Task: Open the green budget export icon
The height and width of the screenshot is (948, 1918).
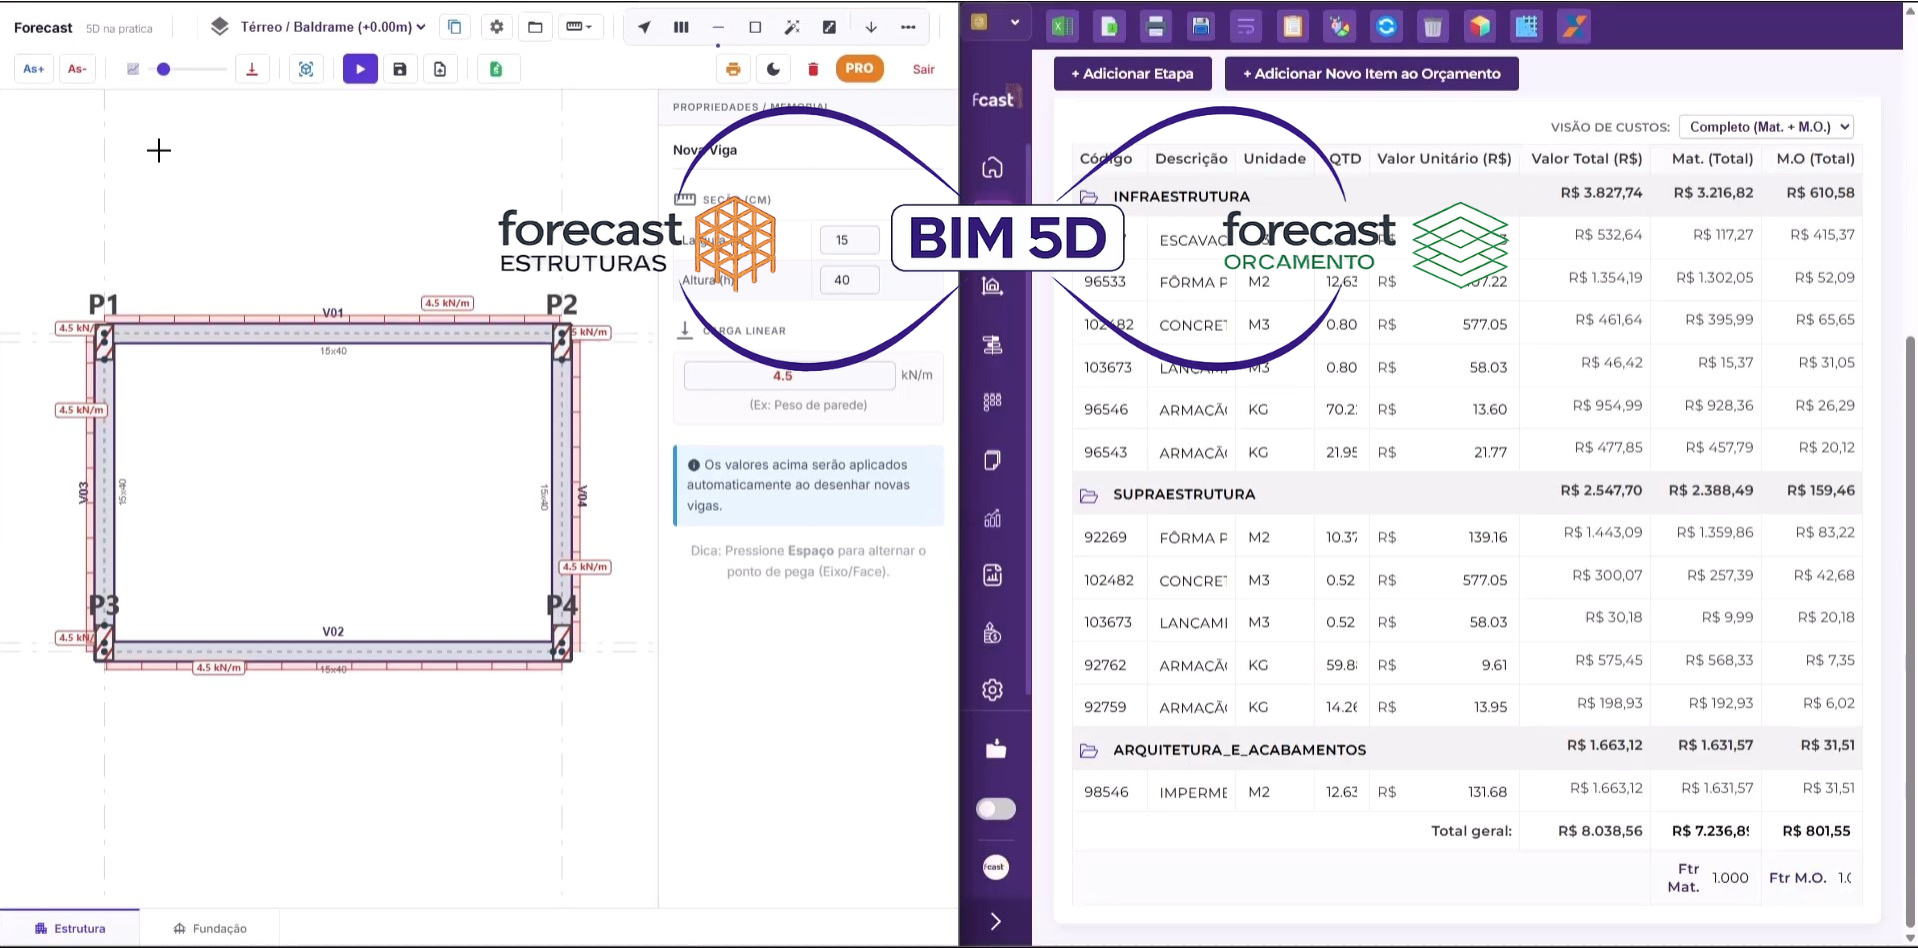Action: (496, 69)
